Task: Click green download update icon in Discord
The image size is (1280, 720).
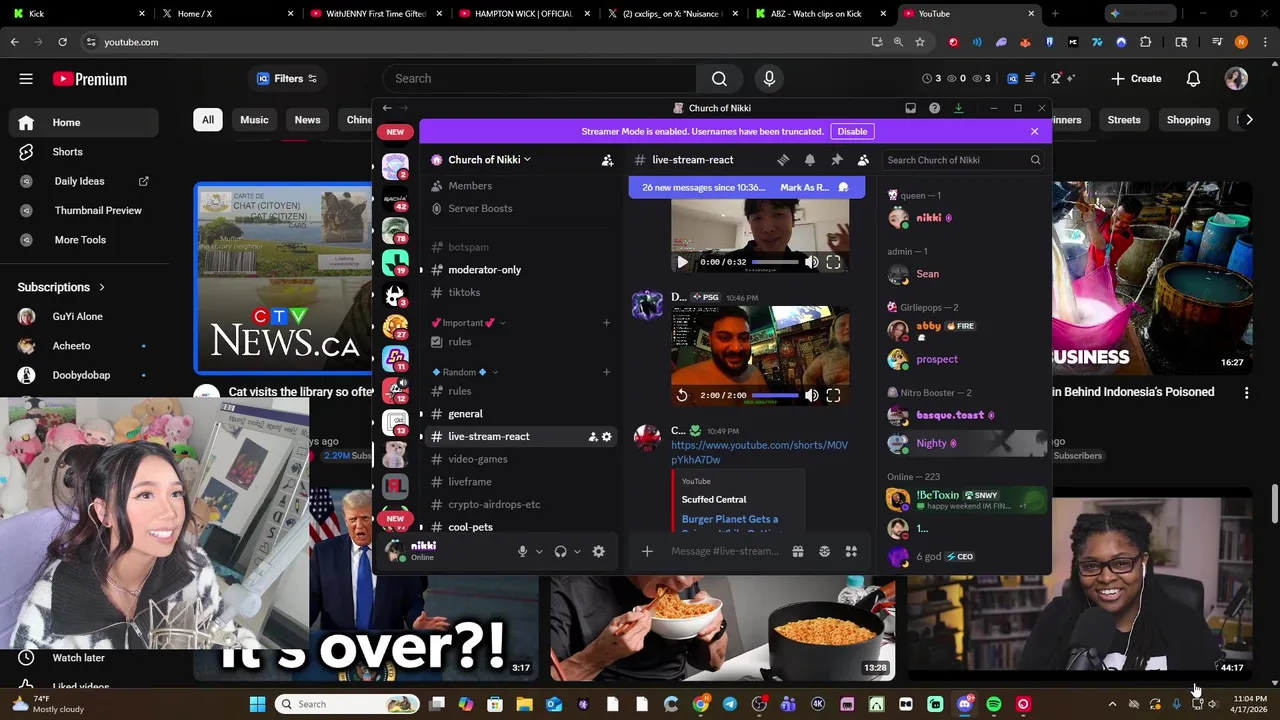Action: coord(958,108)
